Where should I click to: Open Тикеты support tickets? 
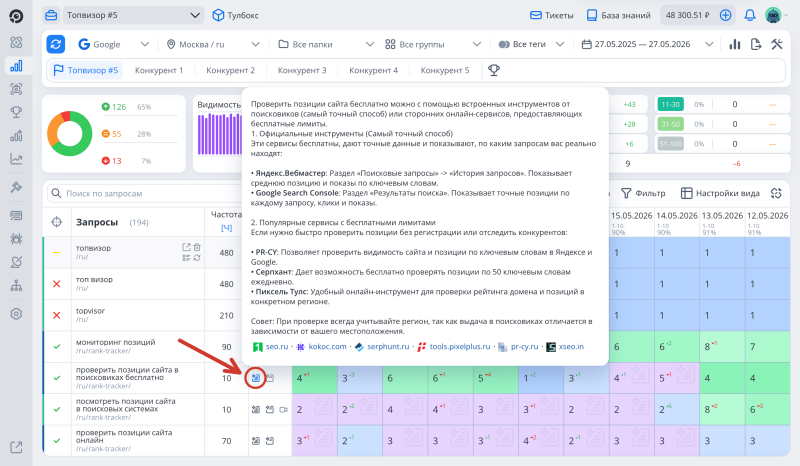click(x=552, y=15)
